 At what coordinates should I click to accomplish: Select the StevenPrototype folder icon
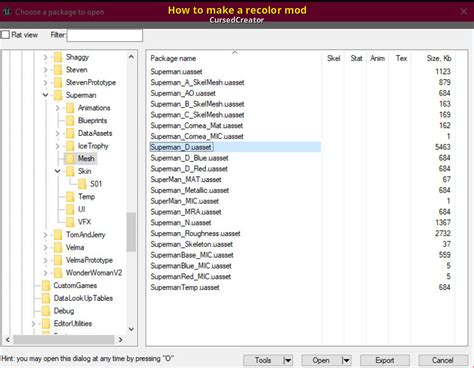click(58, 83)
